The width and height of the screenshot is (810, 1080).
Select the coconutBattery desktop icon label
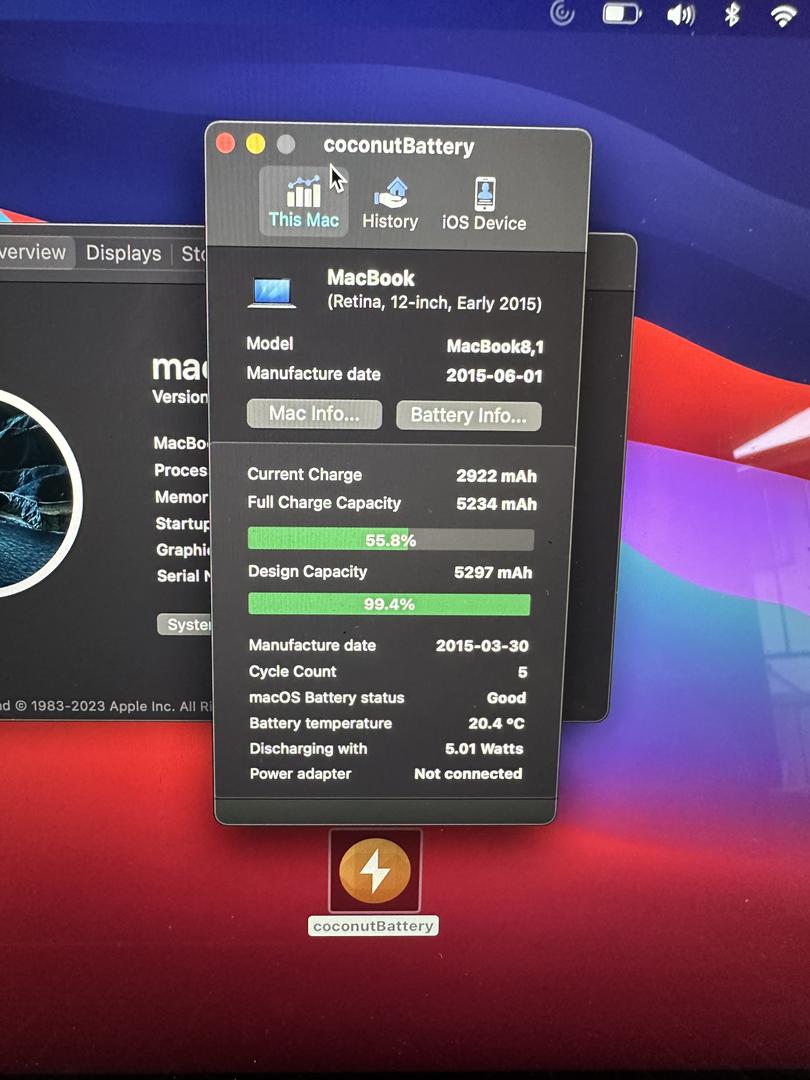click(x=373, y=926)
